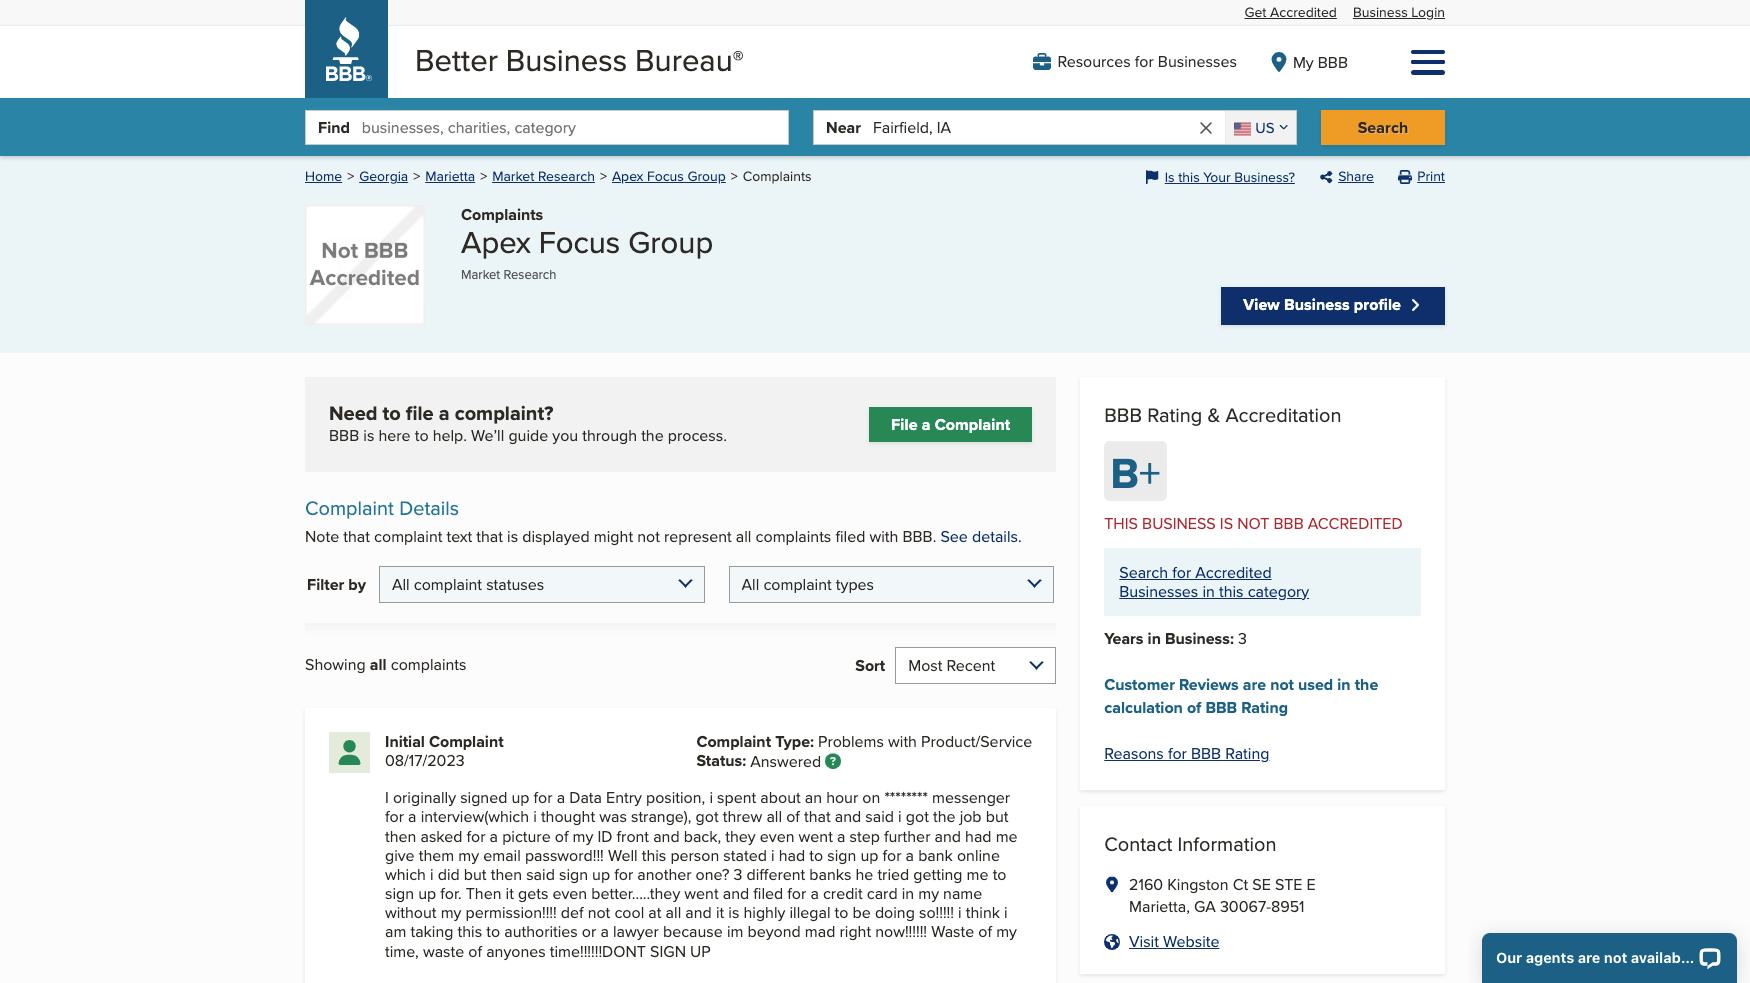Click the Better Business Bureau title text
1750x983 pixels.
[579, 61]
